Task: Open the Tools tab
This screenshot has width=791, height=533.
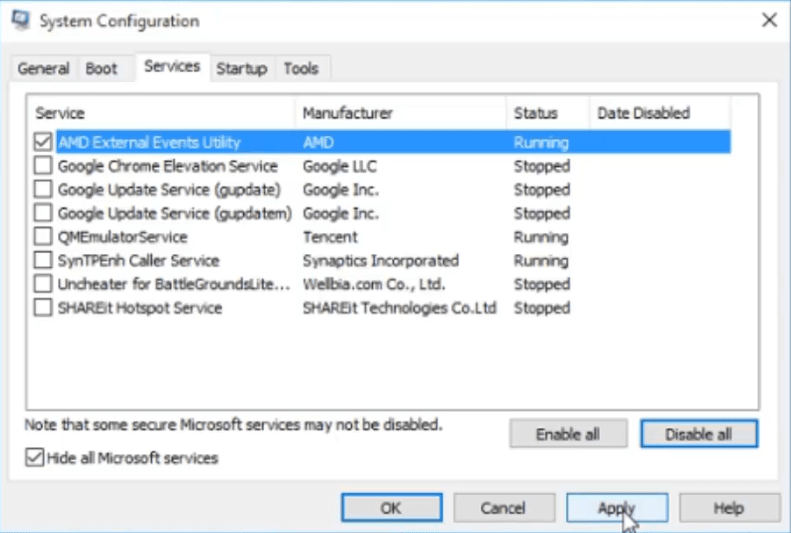Action: [x=300, y=69]
